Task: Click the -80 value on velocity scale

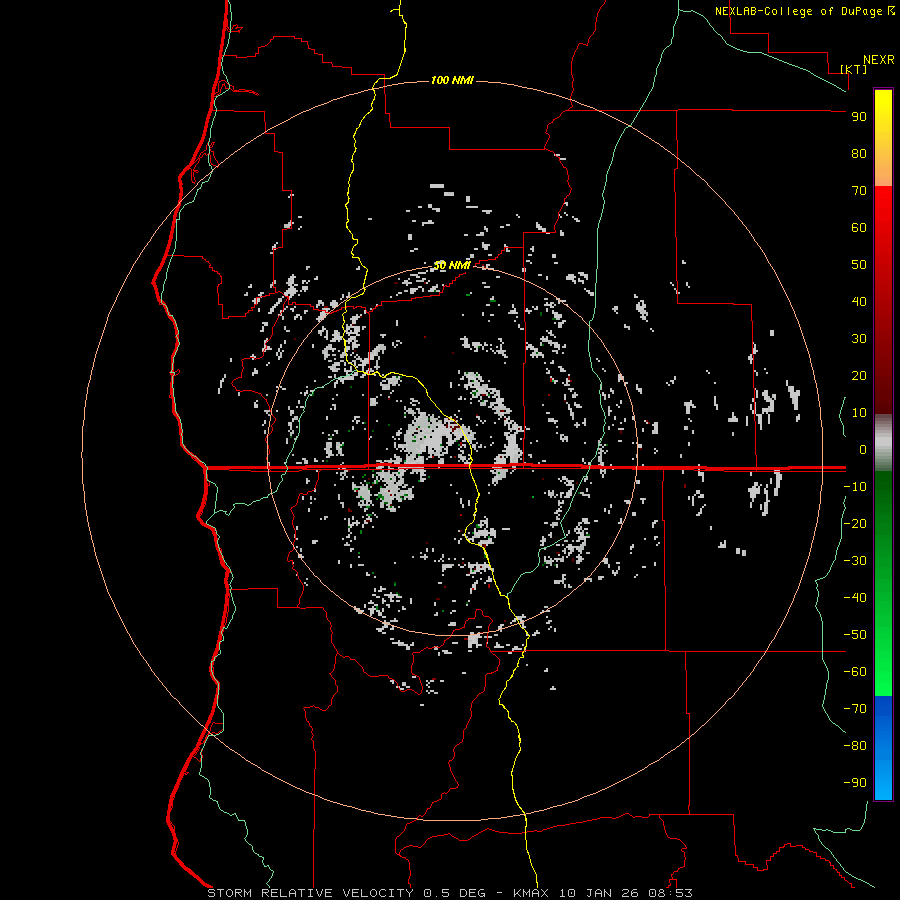Action: pyautogui.click(x=855, y=746)
